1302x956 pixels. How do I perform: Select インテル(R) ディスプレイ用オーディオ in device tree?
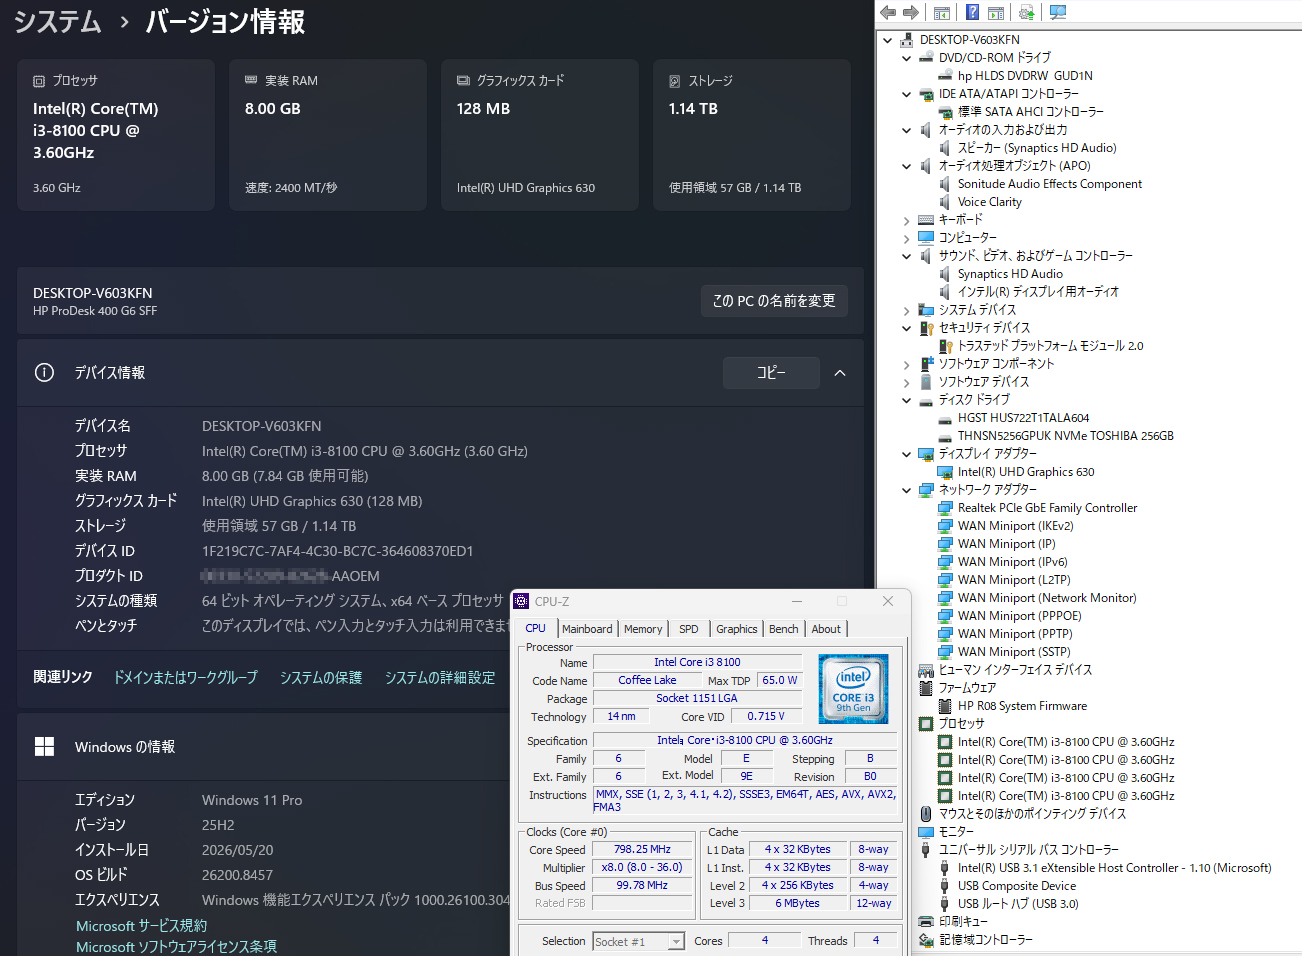click(1039, 292)
